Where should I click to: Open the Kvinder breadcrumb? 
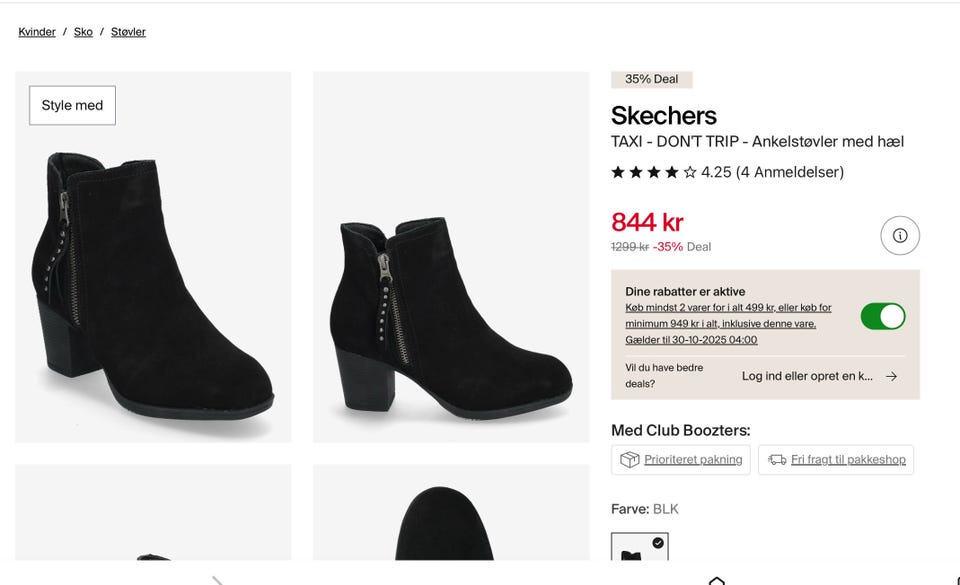[x=37, y=32]
